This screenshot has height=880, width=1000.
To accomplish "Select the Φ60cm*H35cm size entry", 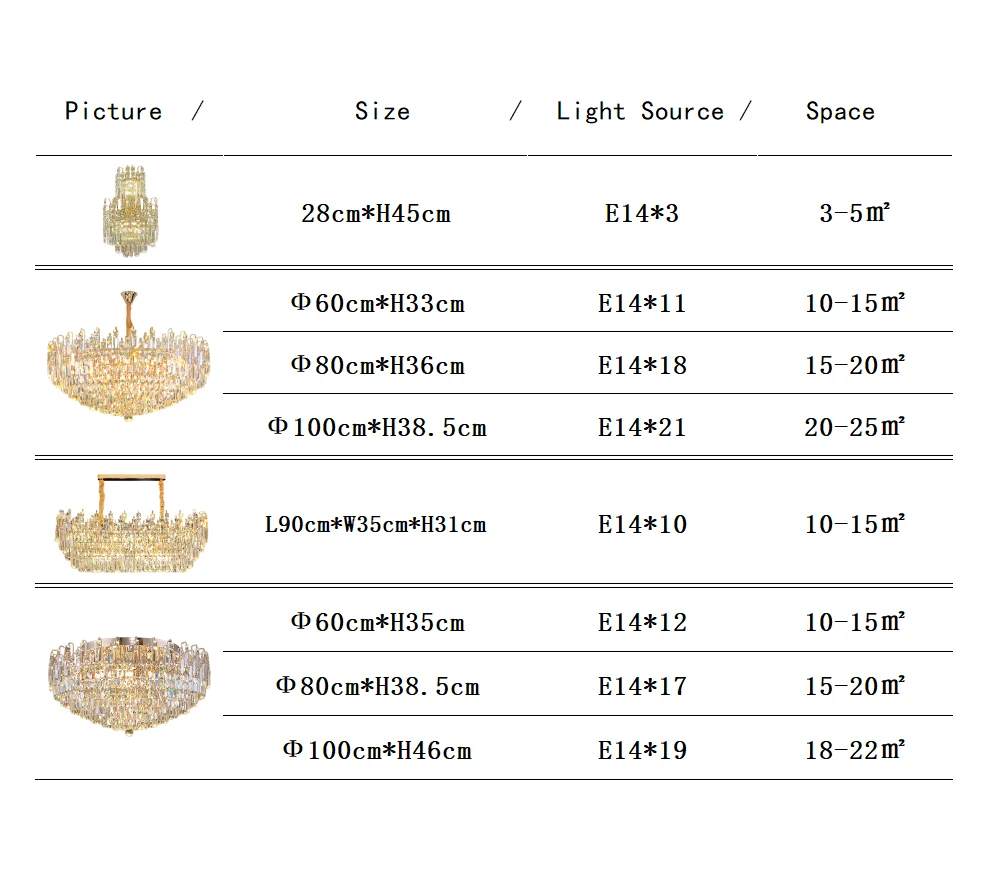I will 378,622.
